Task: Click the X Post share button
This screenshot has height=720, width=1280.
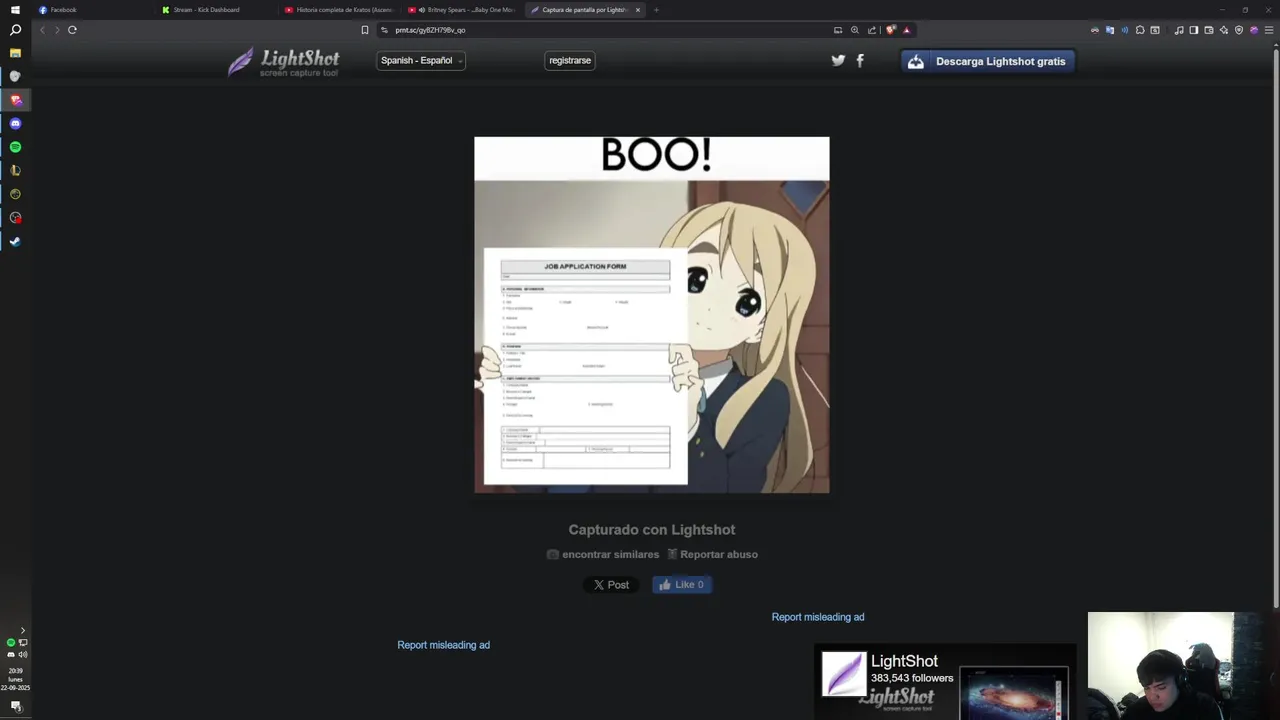Action: pyautogui.click(x=611, y=585)
